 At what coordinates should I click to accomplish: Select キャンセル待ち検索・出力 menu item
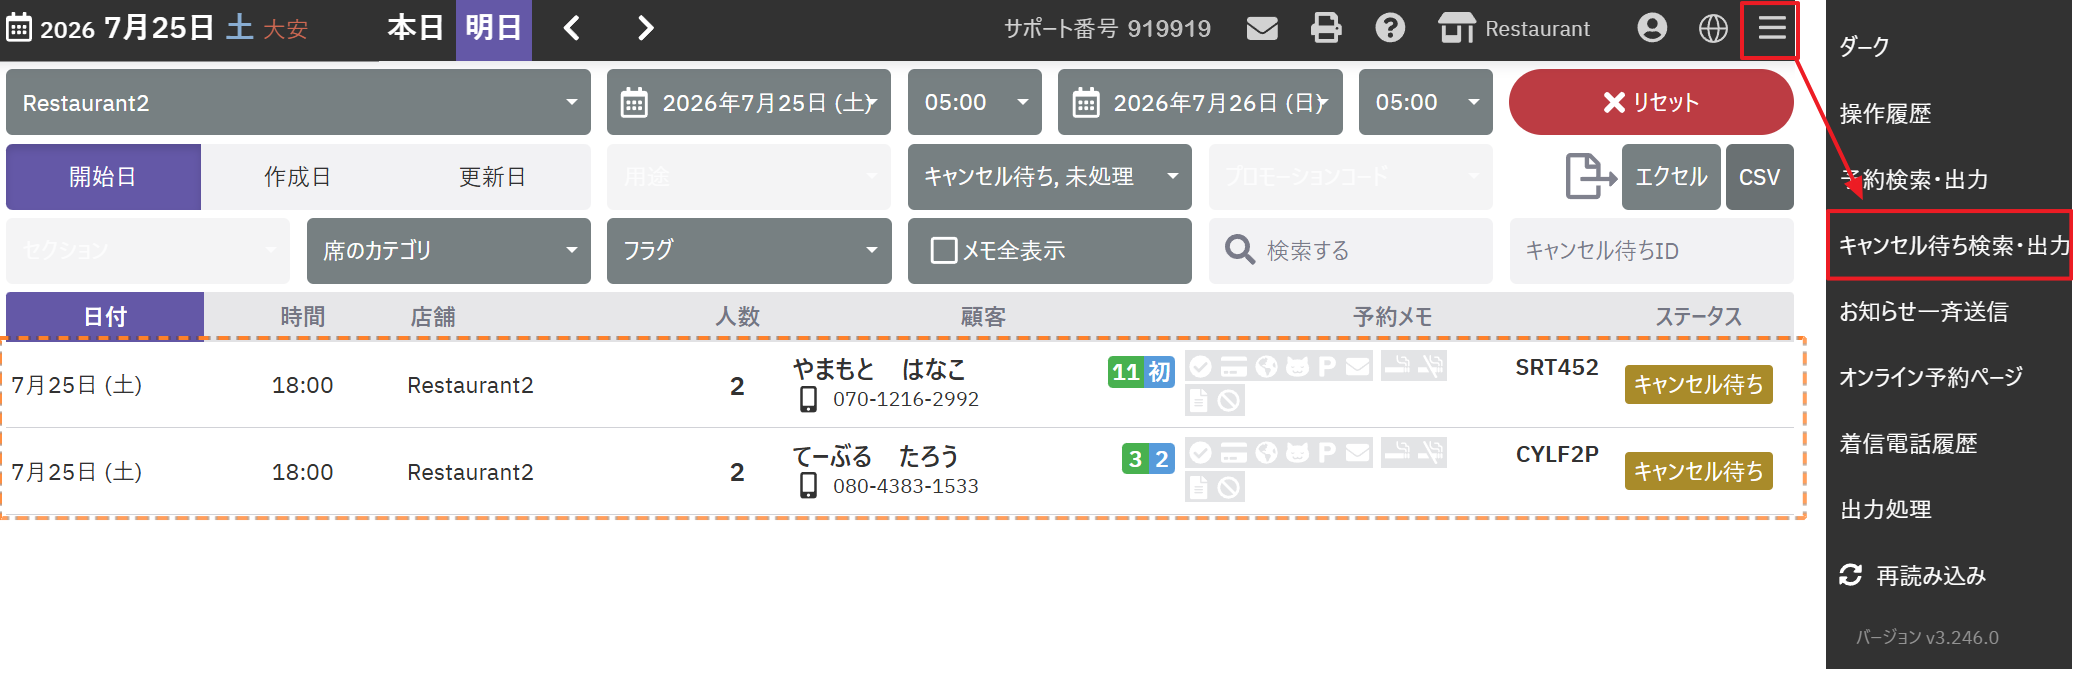point(1949,245)
